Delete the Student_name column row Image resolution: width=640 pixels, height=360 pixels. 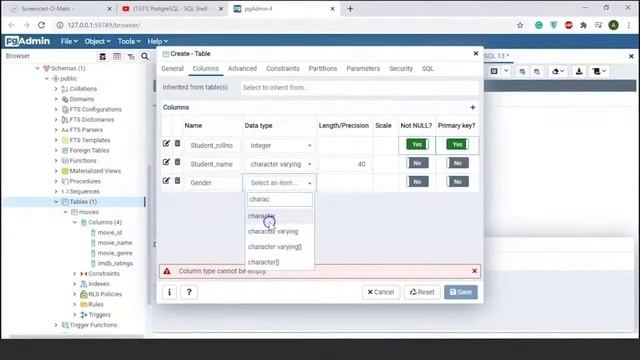coord(177,162)
